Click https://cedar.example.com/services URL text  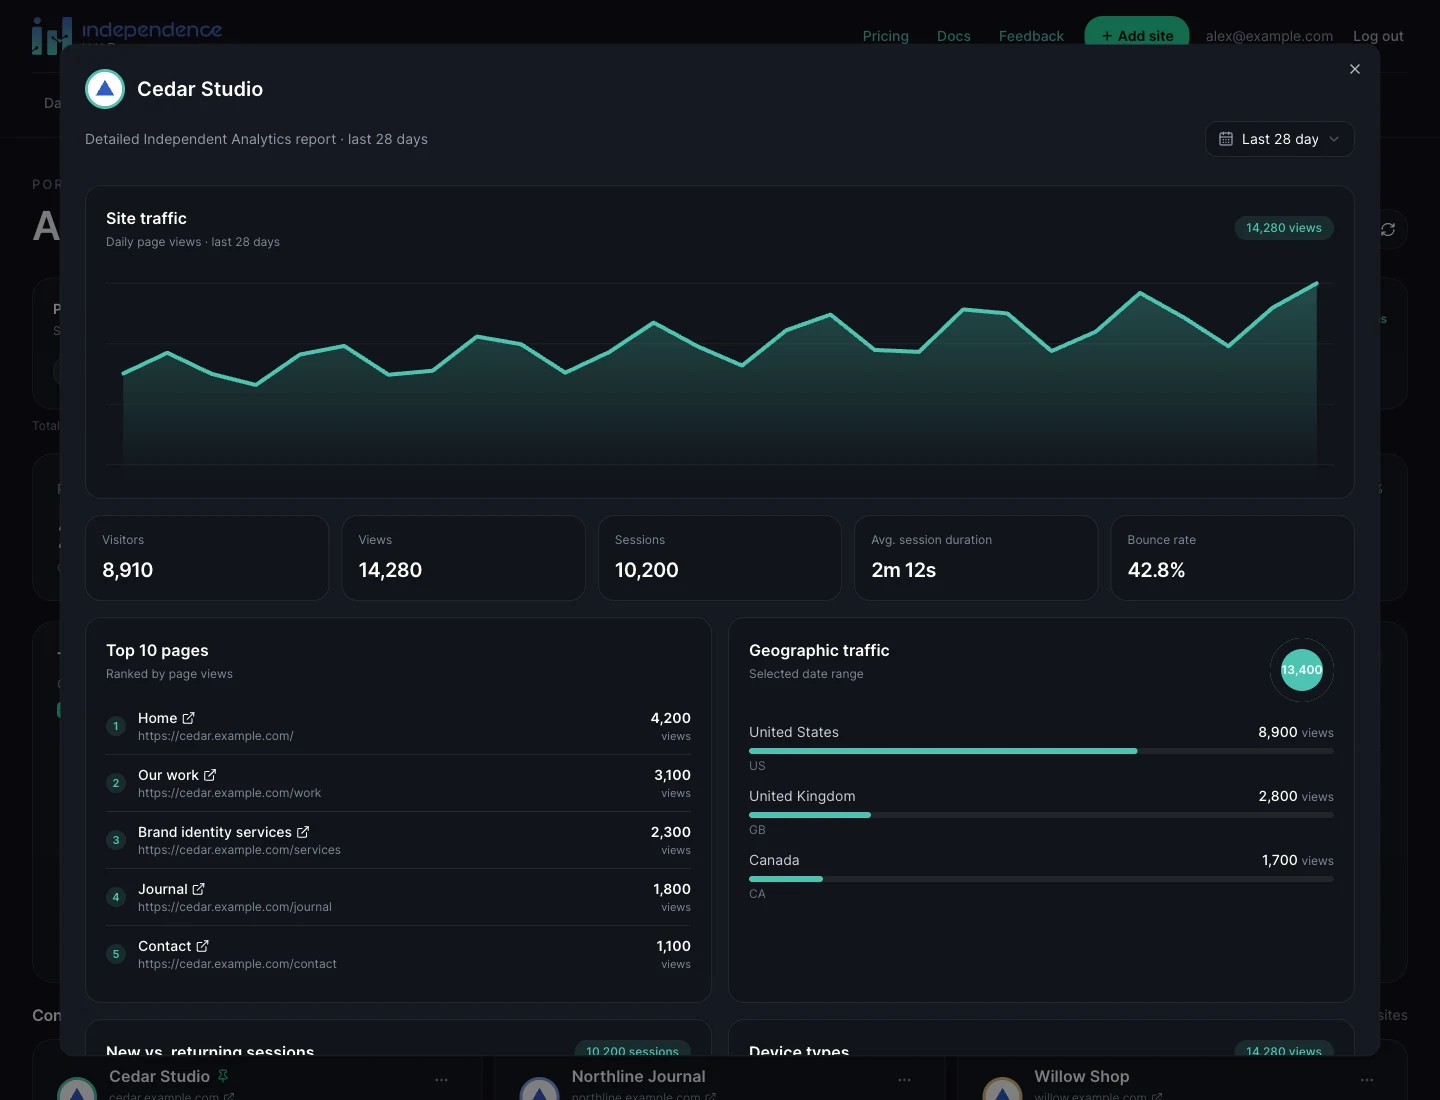coord(239,850)
